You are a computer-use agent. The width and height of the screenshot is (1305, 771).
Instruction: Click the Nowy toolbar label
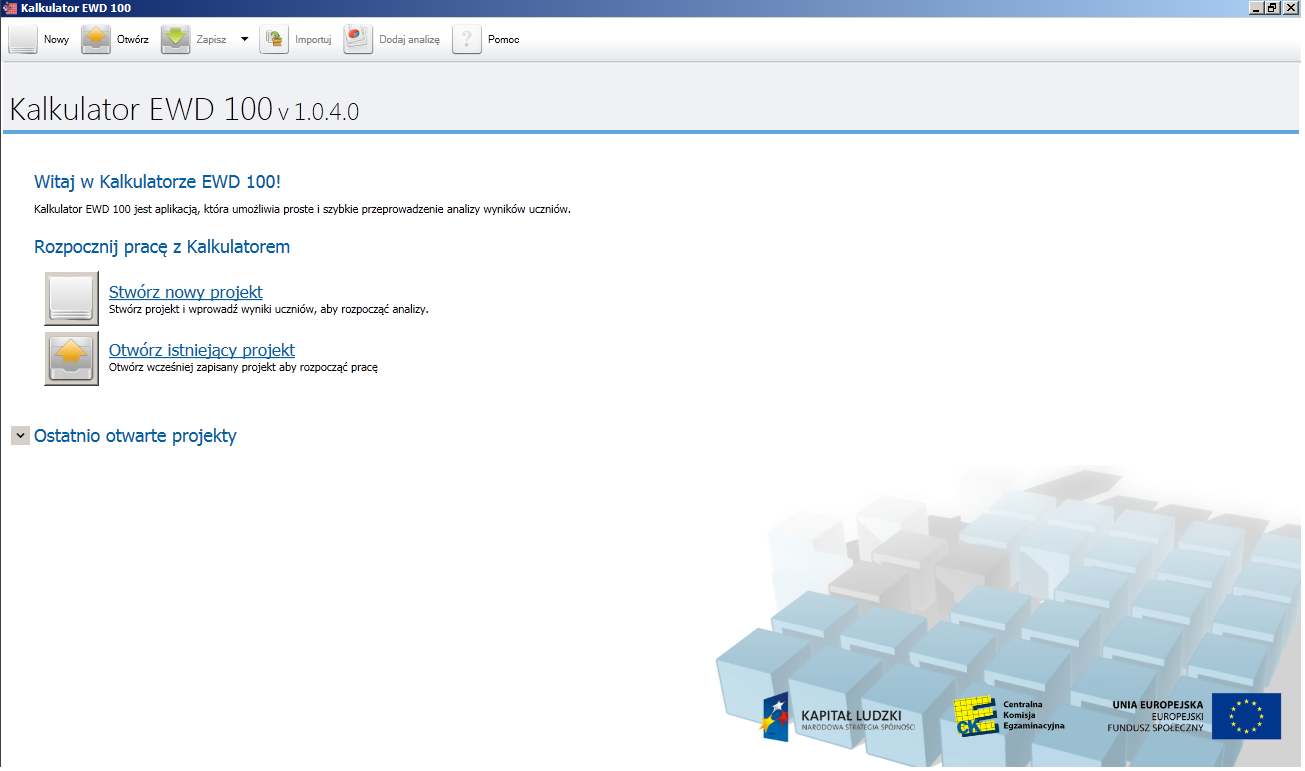pyautogui.click(x=56, y=40)
